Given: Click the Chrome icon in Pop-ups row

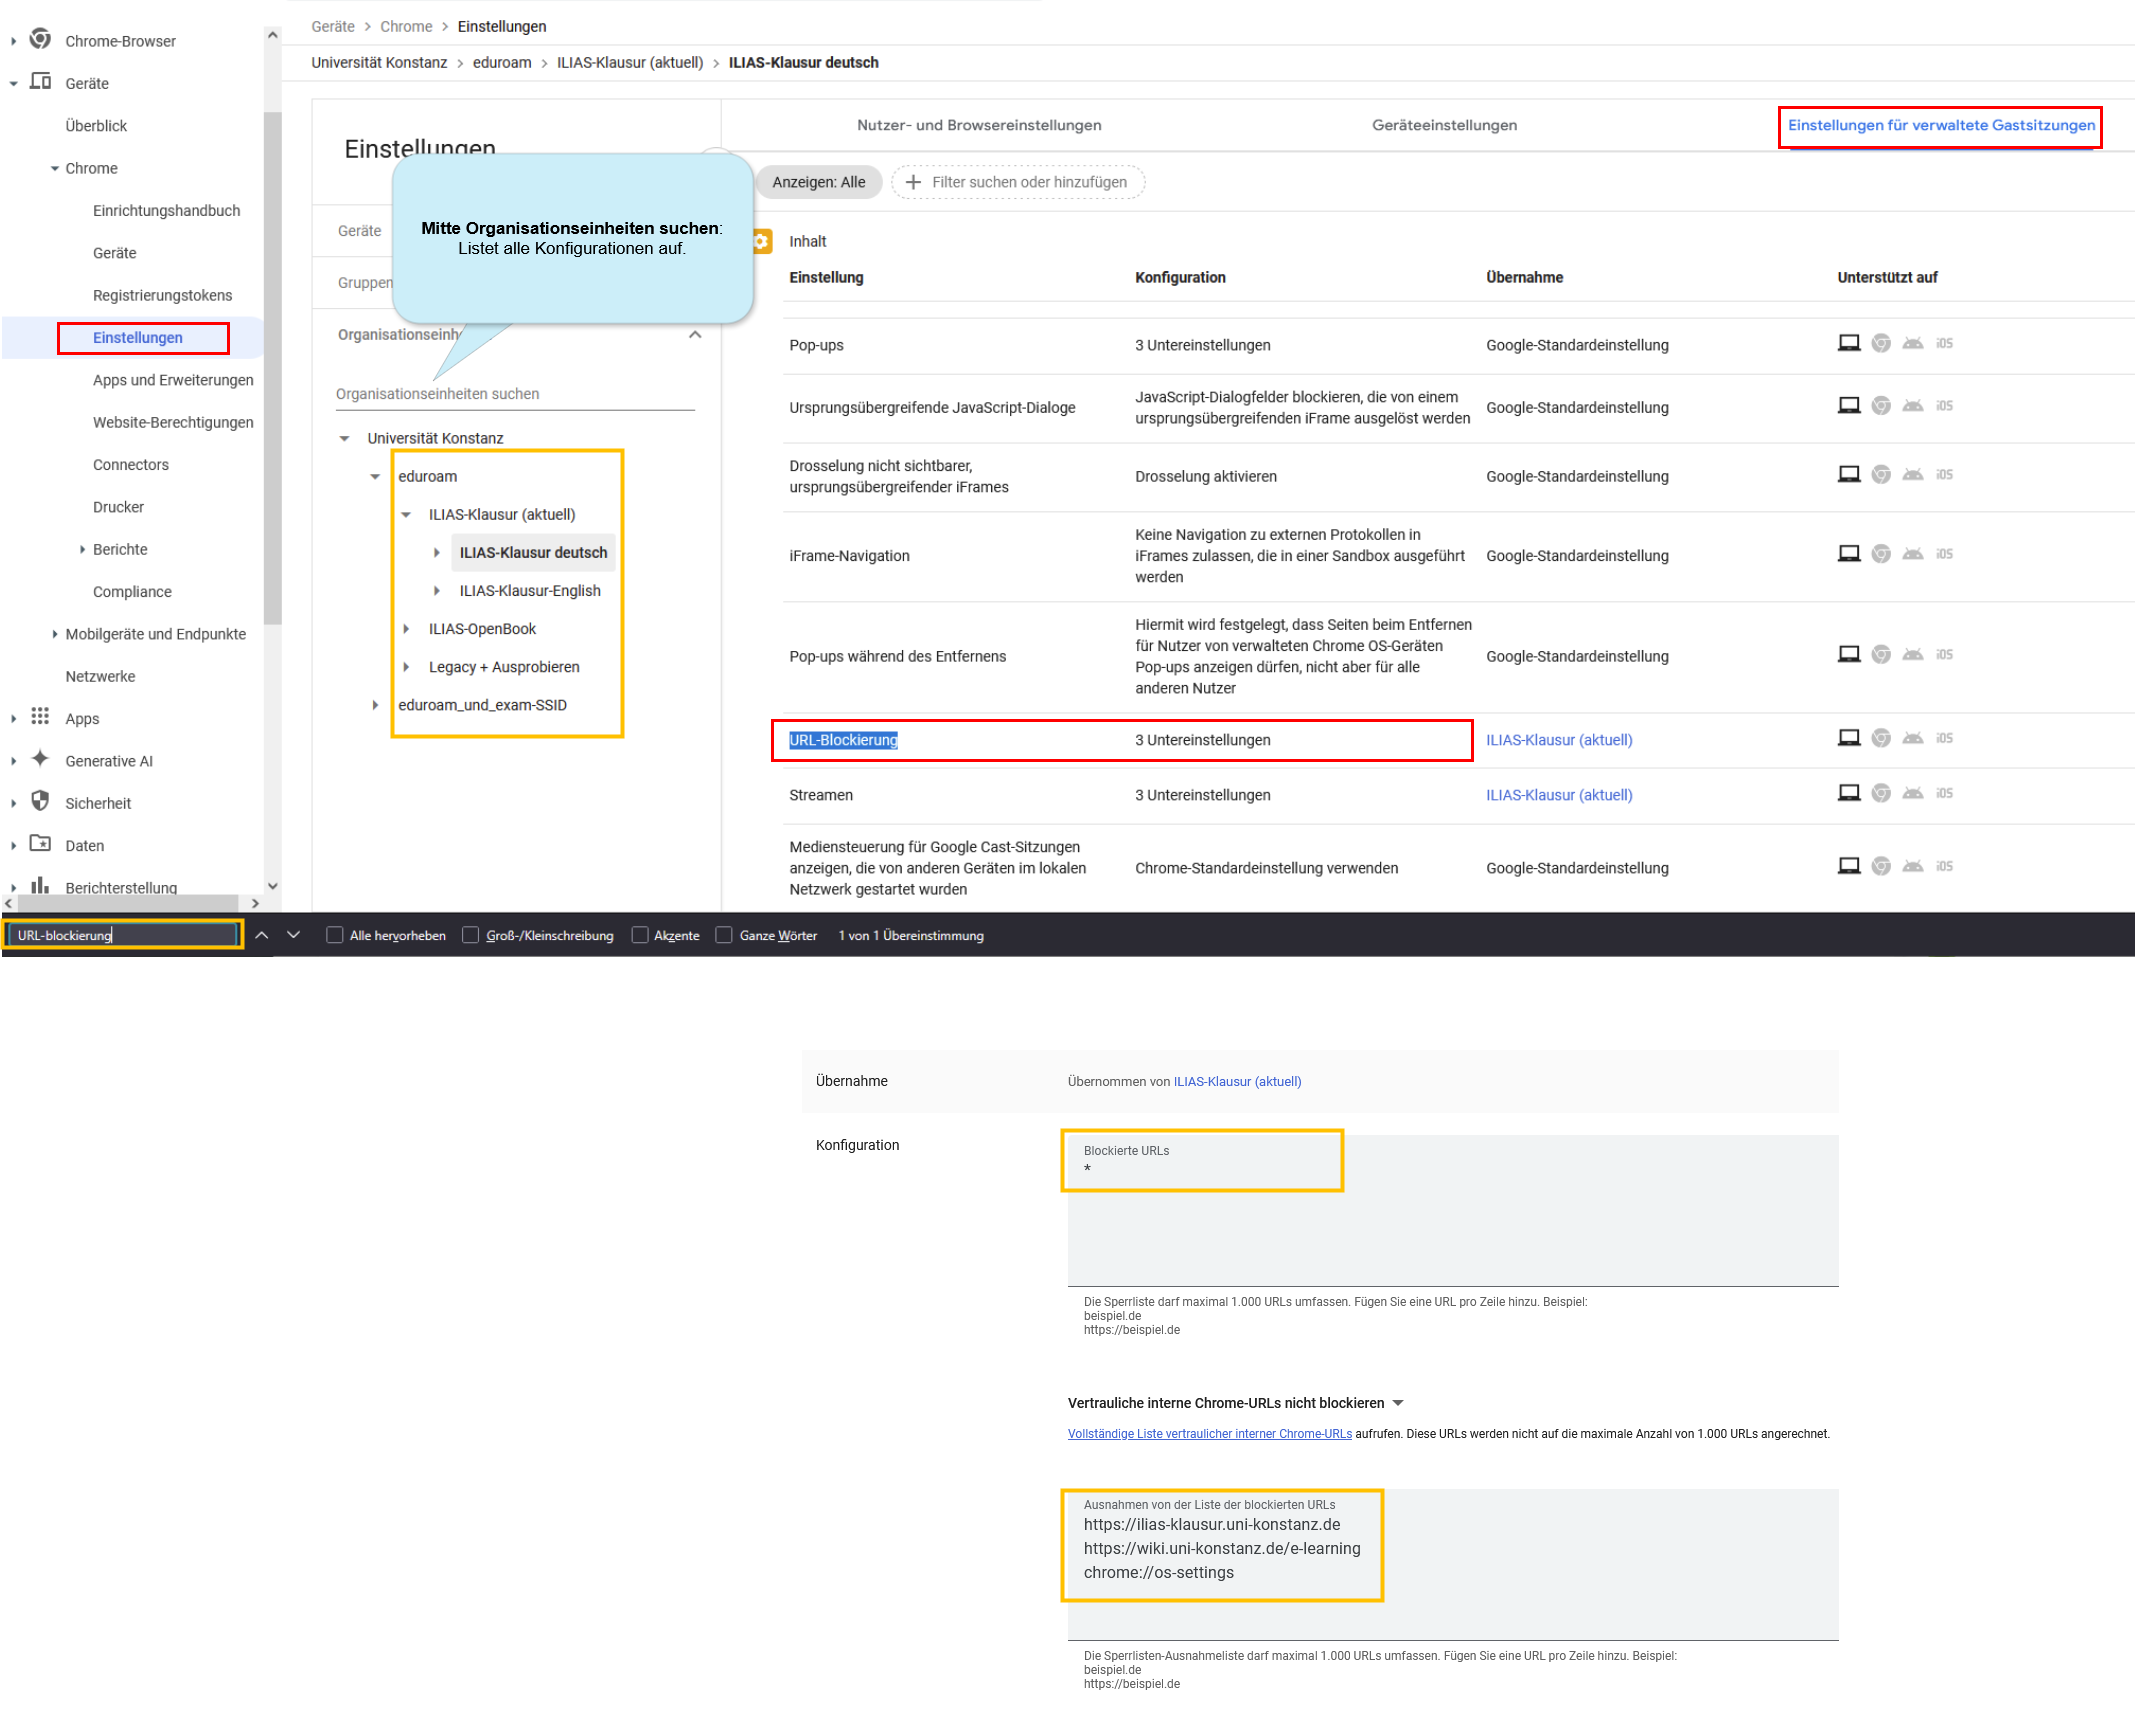Looking at the screenshot, I should pyautogui.click(x=1881, y=344).
